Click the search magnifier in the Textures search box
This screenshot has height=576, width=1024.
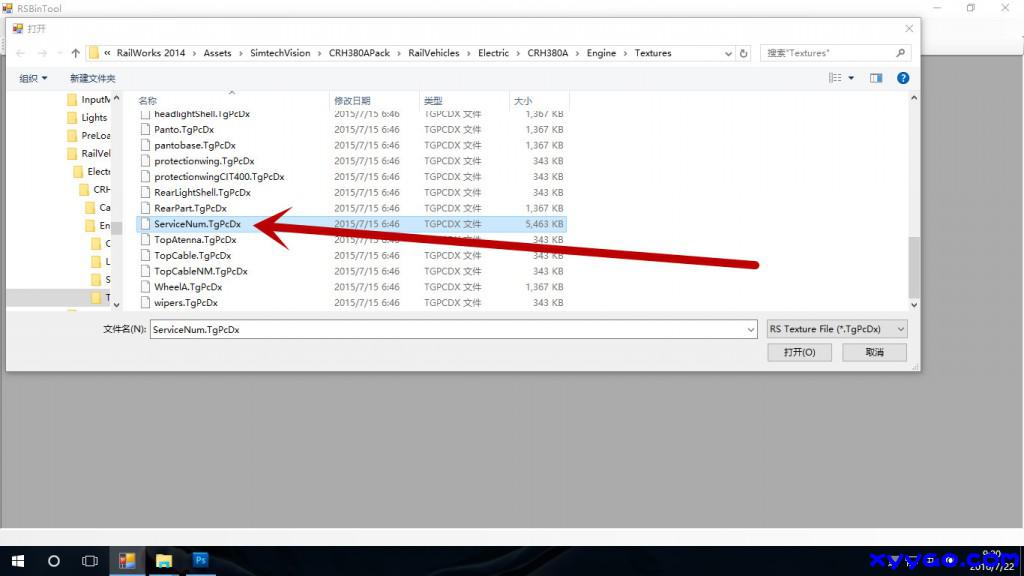[900, 53]
